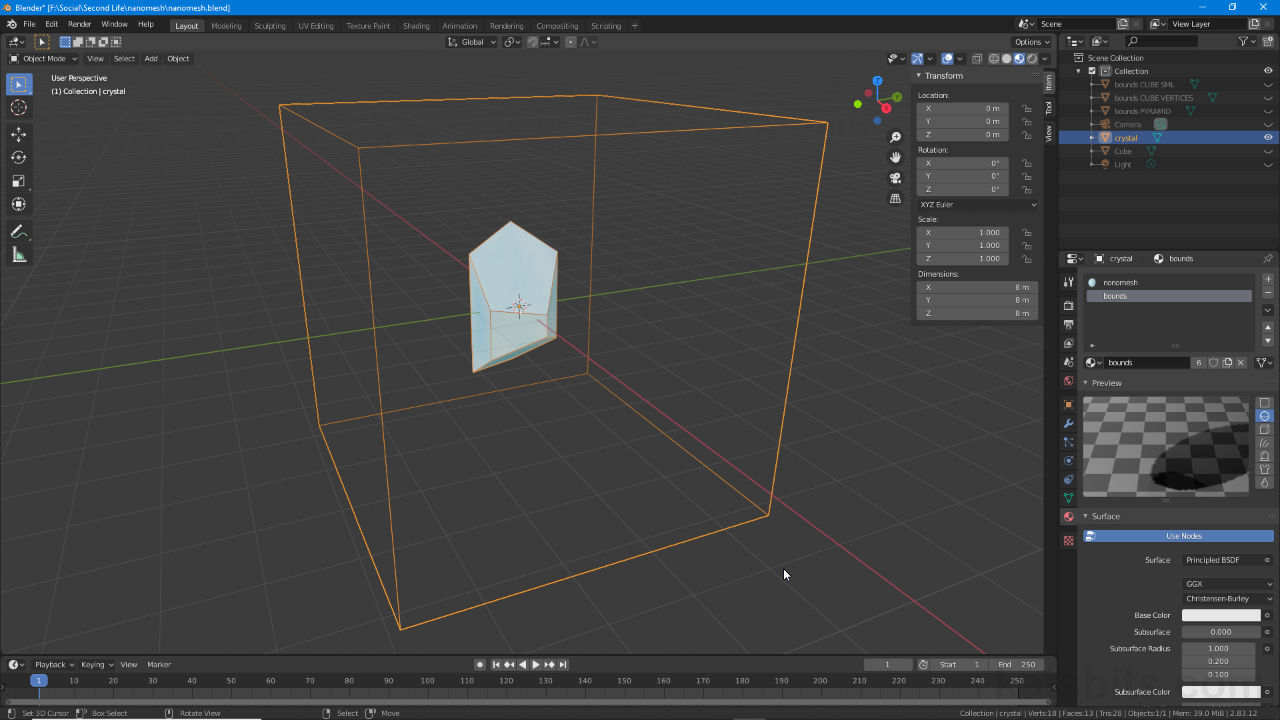
Task: Toggle fake user shield for bounds material
Action: coord(1214,363)
